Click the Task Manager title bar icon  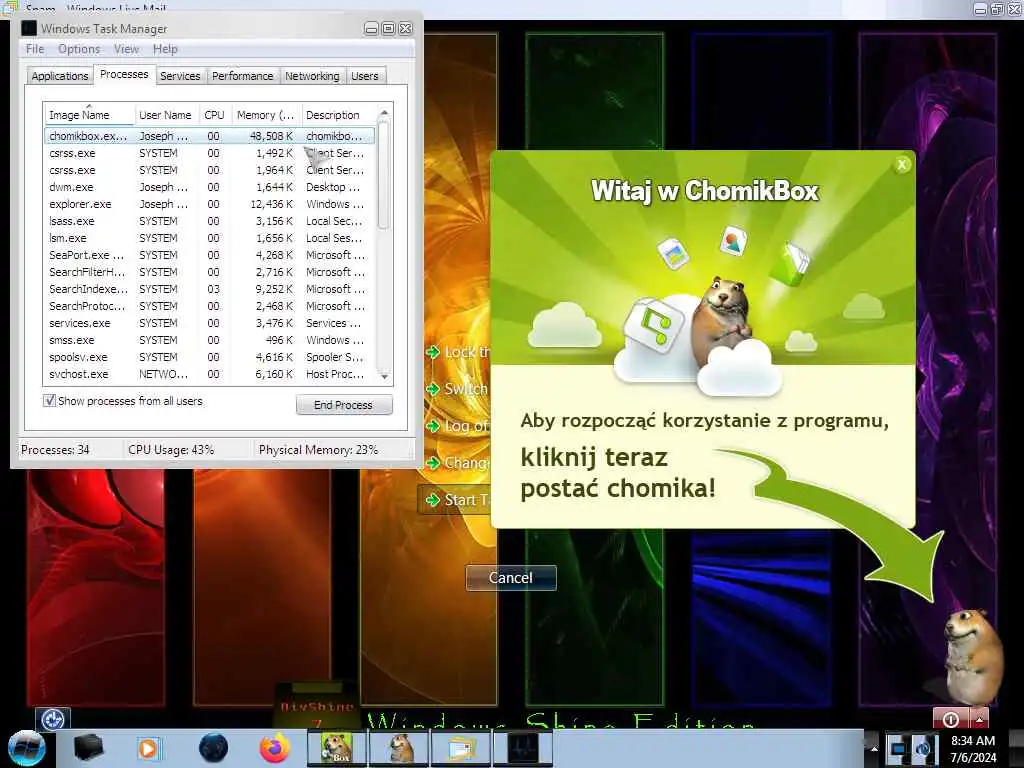[x=29, y=28]
